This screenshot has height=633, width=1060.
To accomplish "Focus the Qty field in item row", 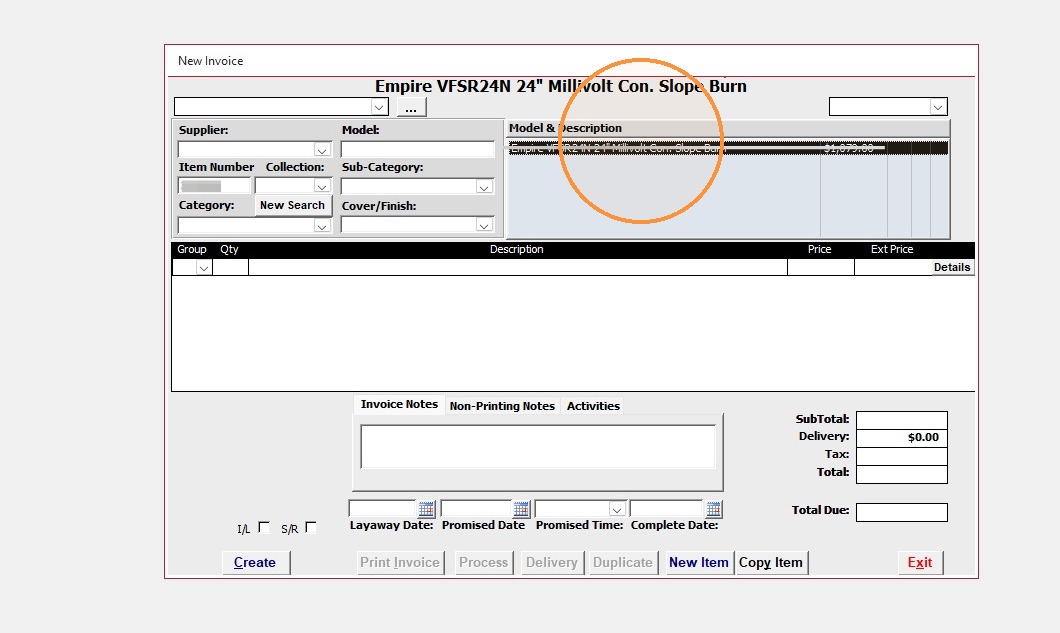I will tap(231, 268).
